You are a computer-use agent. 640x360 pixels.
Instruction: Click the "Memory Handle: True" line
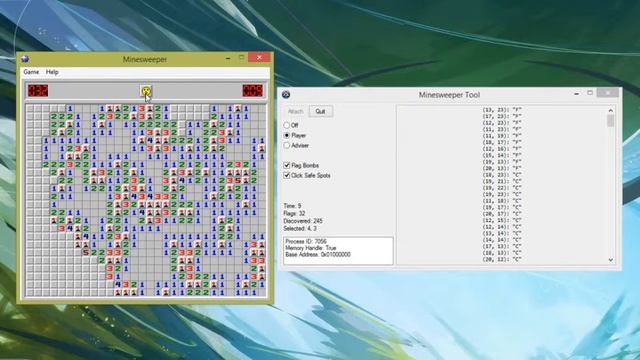tap(311, 248)
